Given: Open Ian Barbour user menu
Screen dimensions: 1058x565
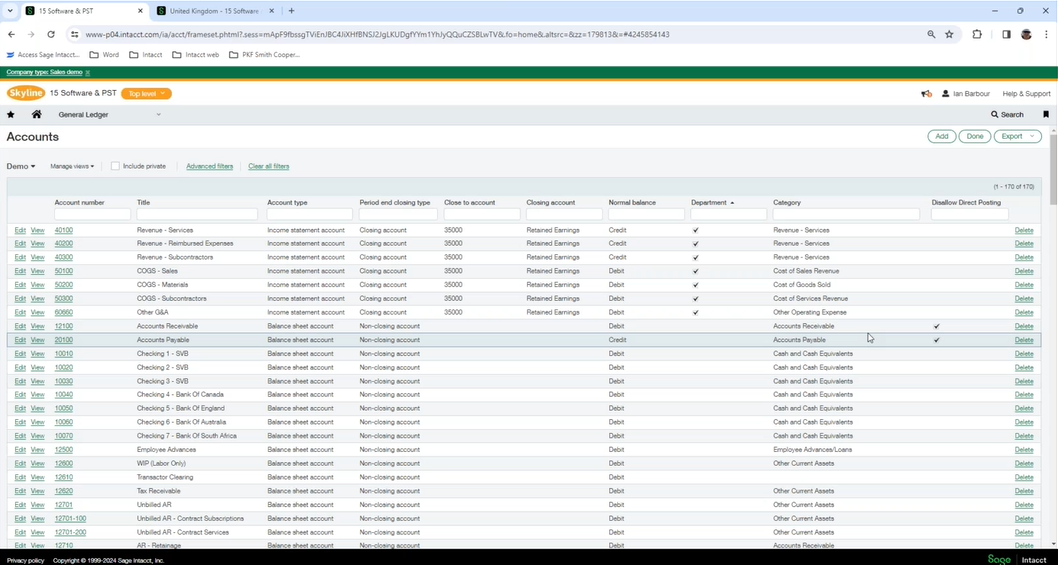Looking at the screenshot, I should (x=968, y=94).
